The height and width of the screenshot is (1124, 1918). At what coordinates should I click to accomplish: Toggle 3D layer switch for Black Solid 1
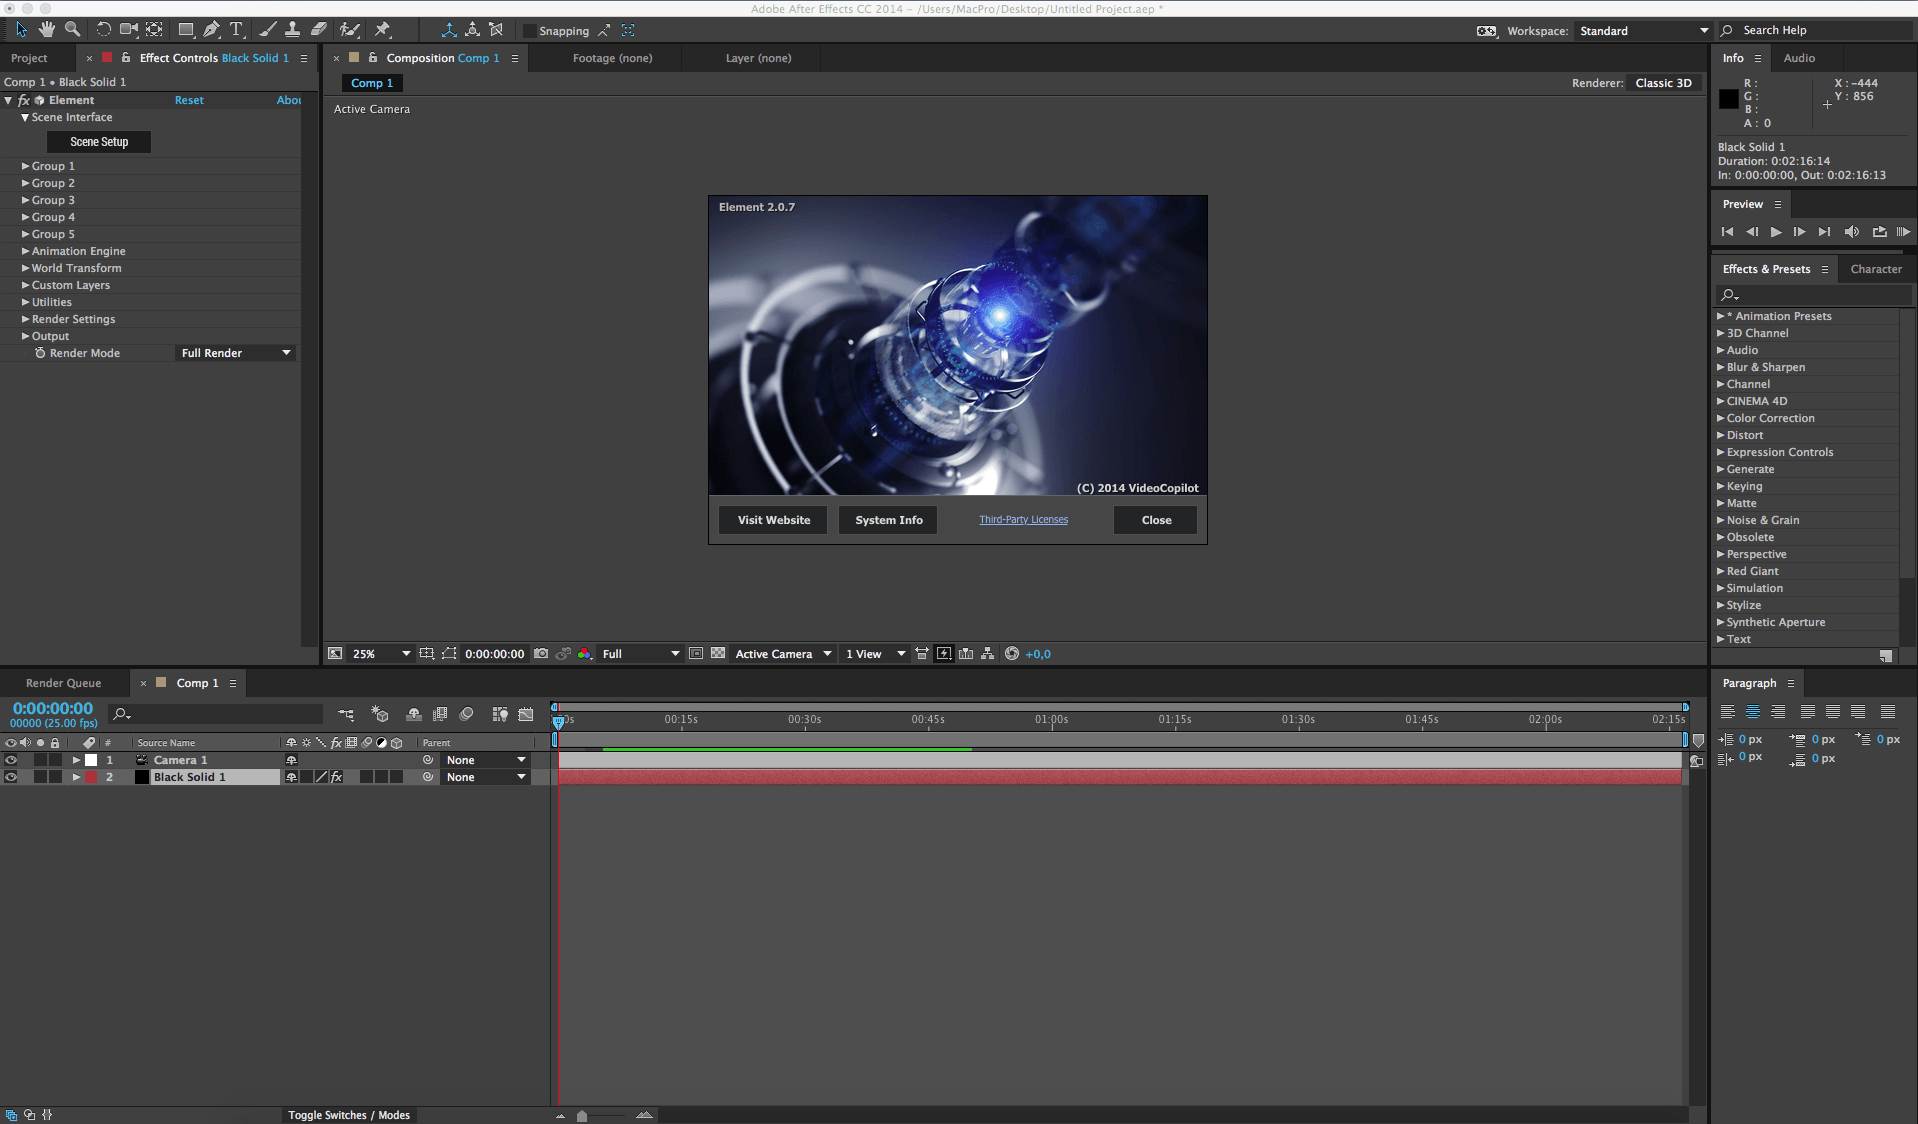point(396,777)
